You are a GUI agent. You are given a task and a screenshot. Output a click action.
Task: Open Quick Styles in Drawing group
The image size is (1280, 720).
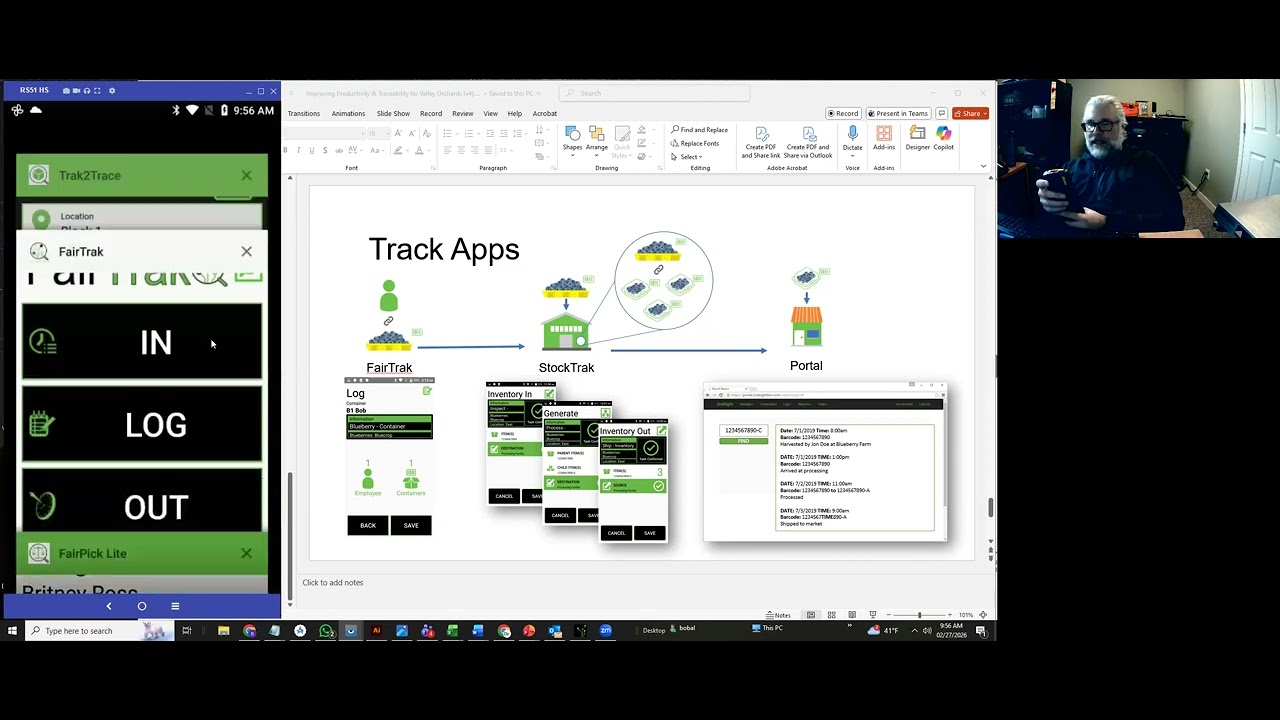622,142
